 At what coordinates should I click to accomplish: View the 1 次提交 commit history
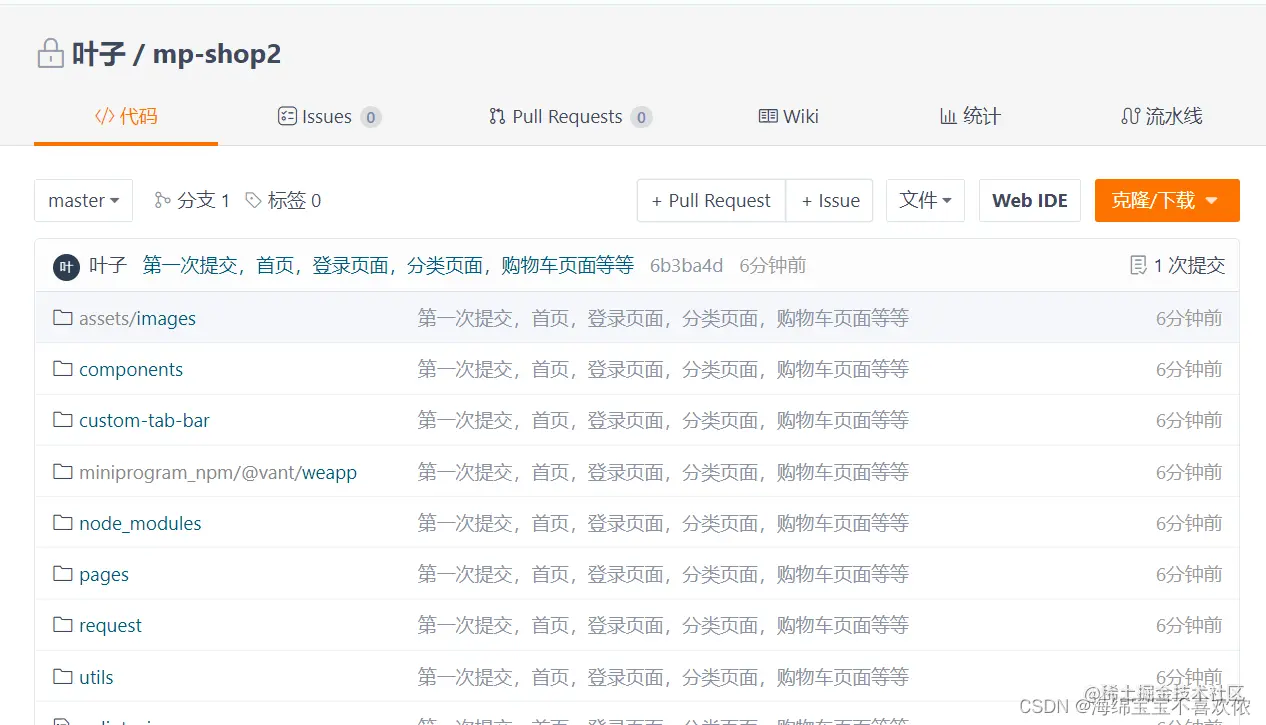[x=1177, y=265]
